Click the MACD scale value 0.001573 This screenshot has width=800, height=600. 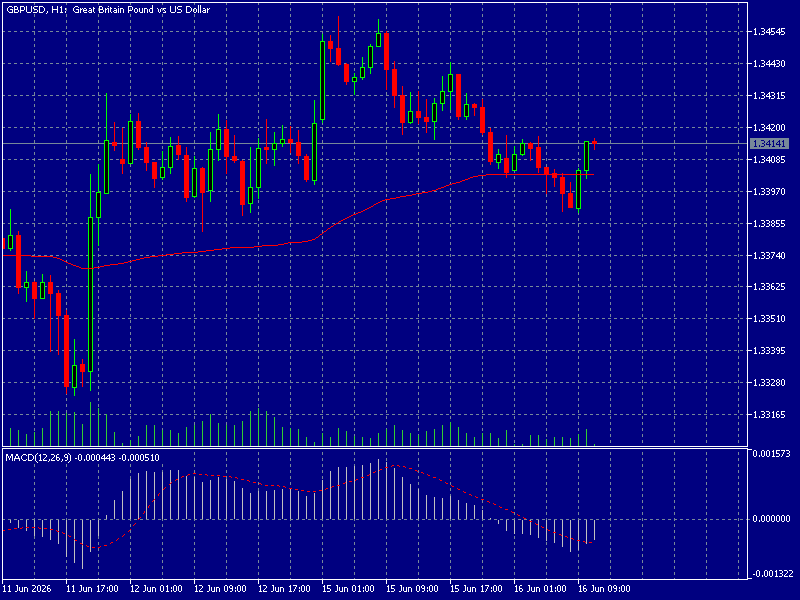771,454
